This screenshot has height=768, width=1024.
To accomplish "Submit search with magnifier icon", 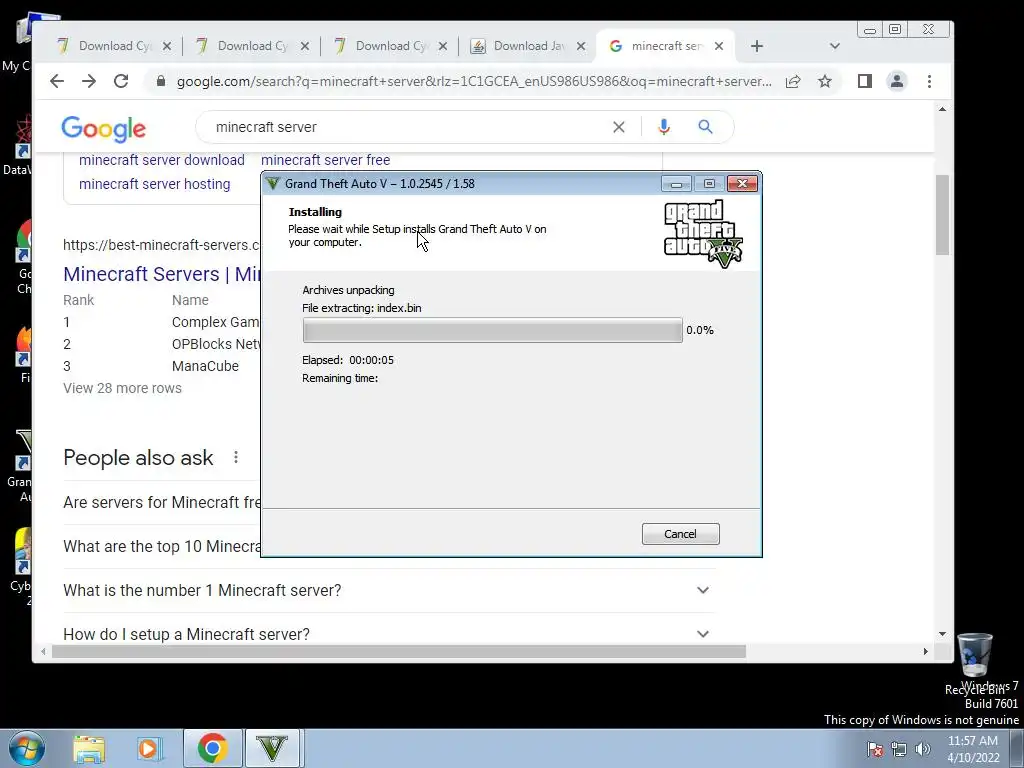I will 705,127.
